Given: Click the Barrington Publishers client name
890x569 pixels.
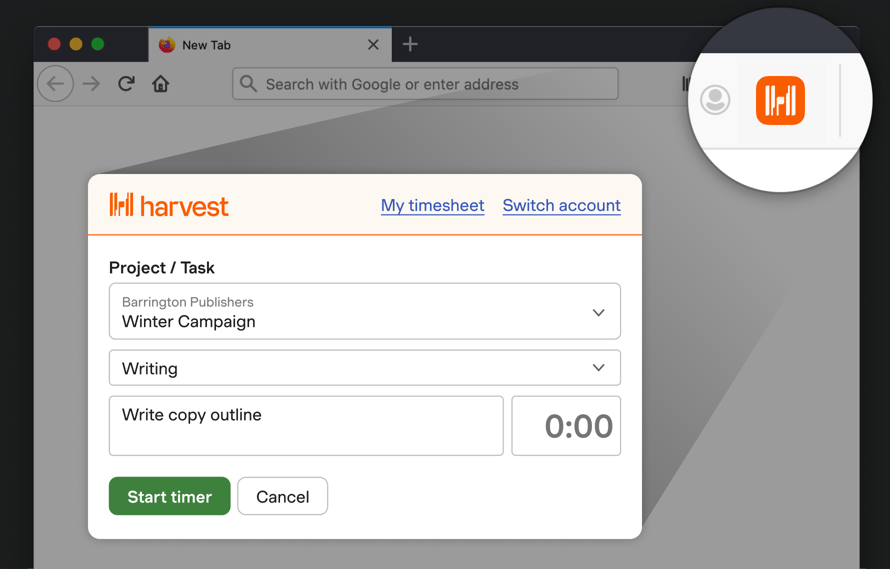Looking at the screenshot, I should [188, 302].
